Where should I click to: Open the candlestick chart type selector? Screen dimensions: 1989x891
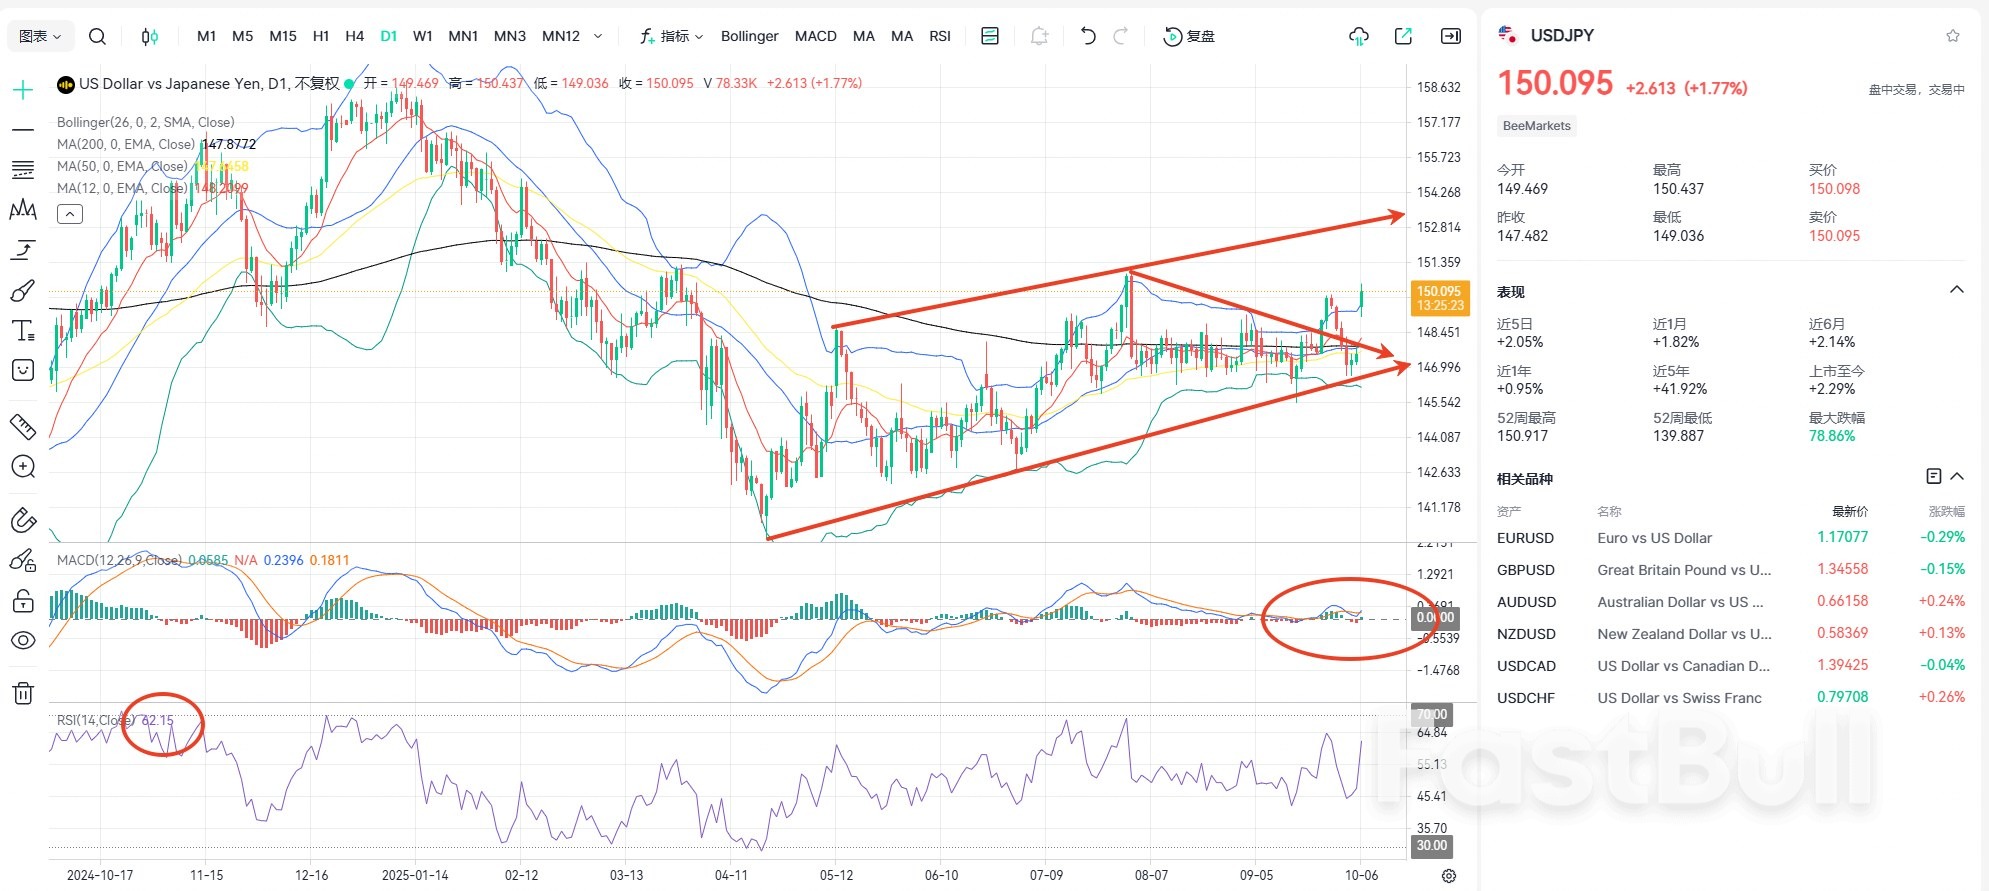(x=149, y=36)
